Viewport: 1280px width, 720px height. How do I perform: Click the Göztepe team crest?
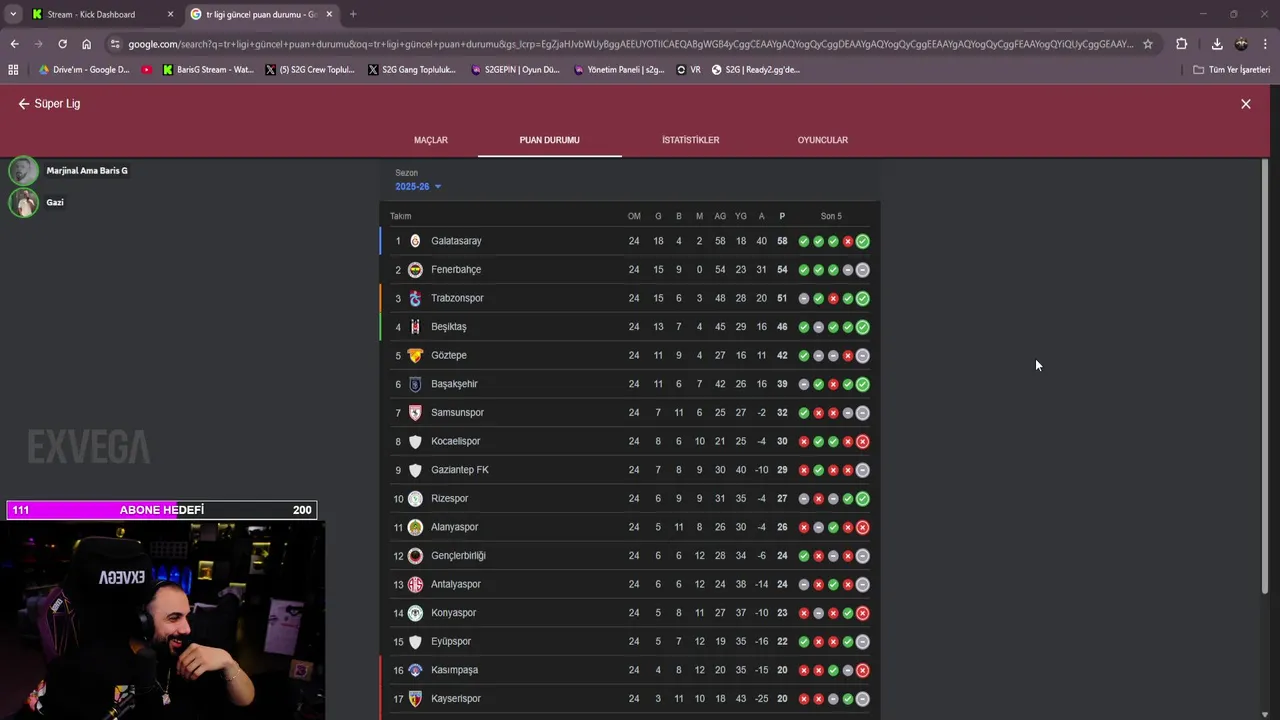pyautogui.click(x=415, y=355)
